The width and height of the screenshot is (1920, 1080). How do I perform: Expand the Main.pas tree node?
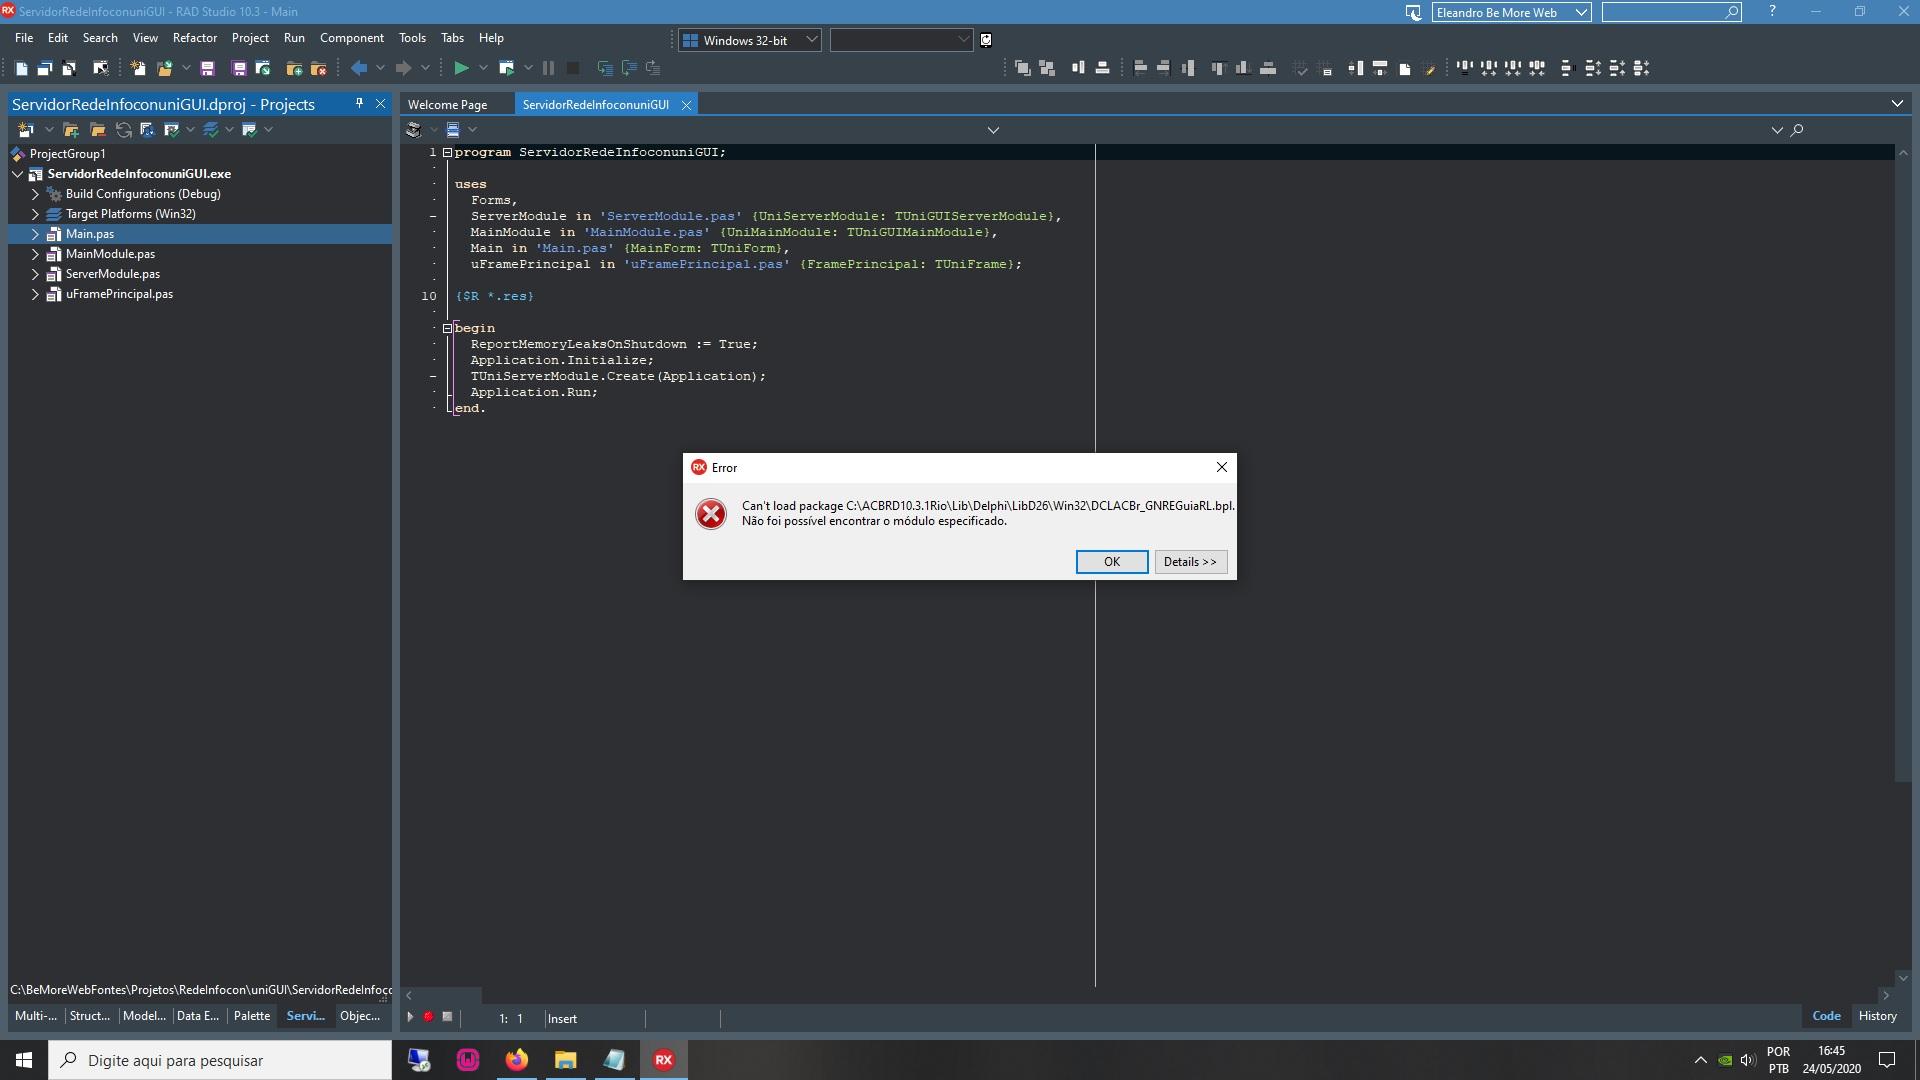[x=35, y=234]
